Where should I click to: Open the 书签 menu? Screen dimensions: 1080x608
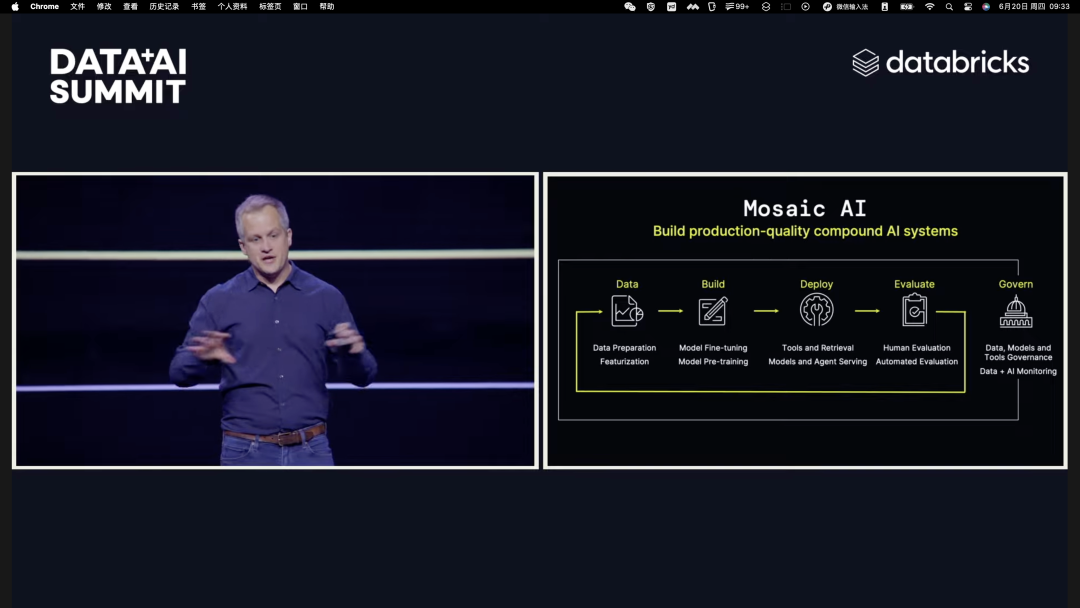(198, 7)
